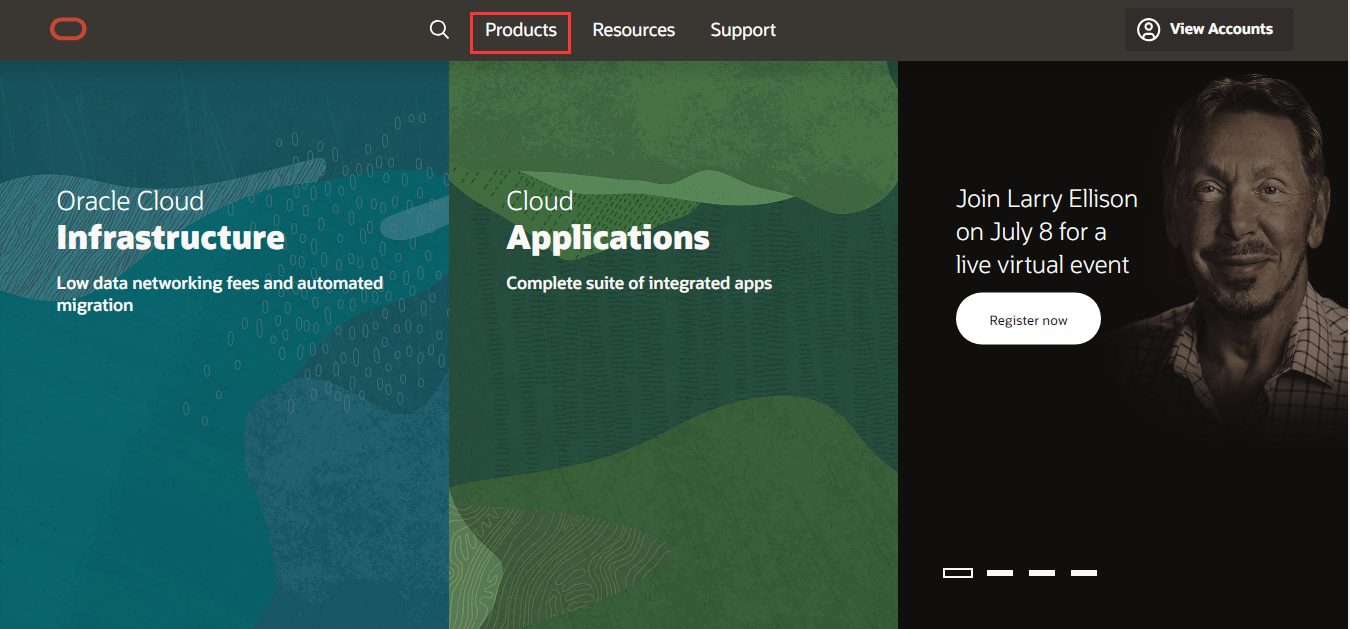
Task: Open the Resources menu
Action: pos(634,30)
